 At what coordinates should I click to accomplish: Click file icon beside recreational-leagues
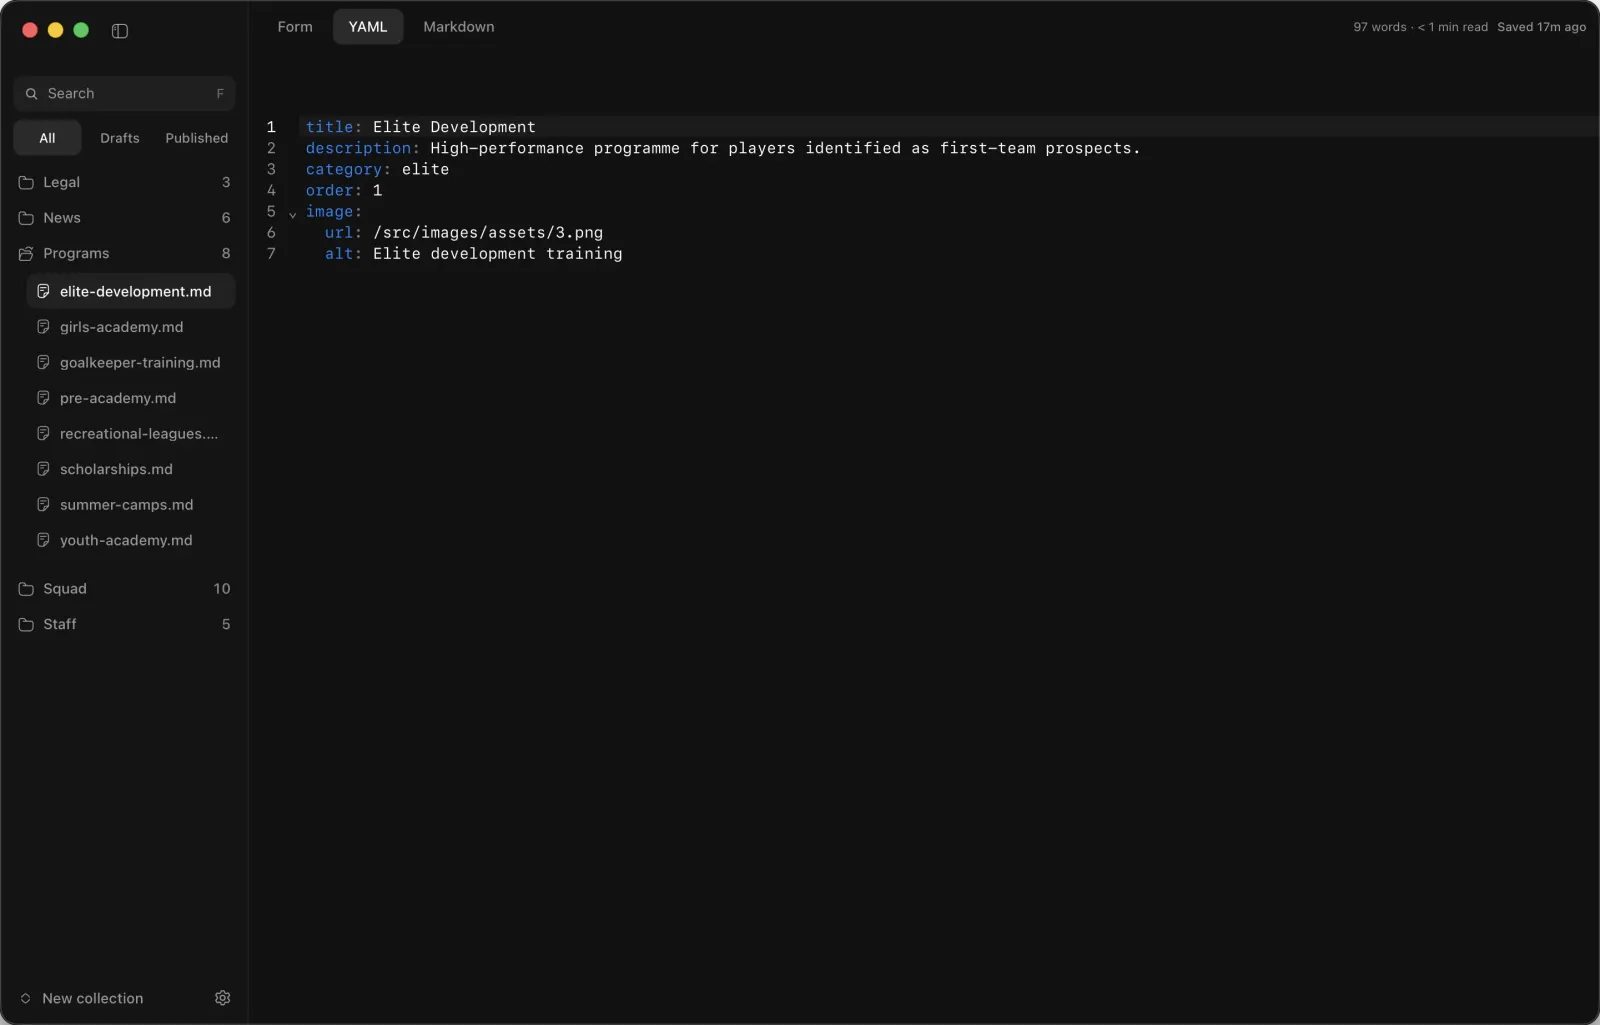[x=43, y=433]
